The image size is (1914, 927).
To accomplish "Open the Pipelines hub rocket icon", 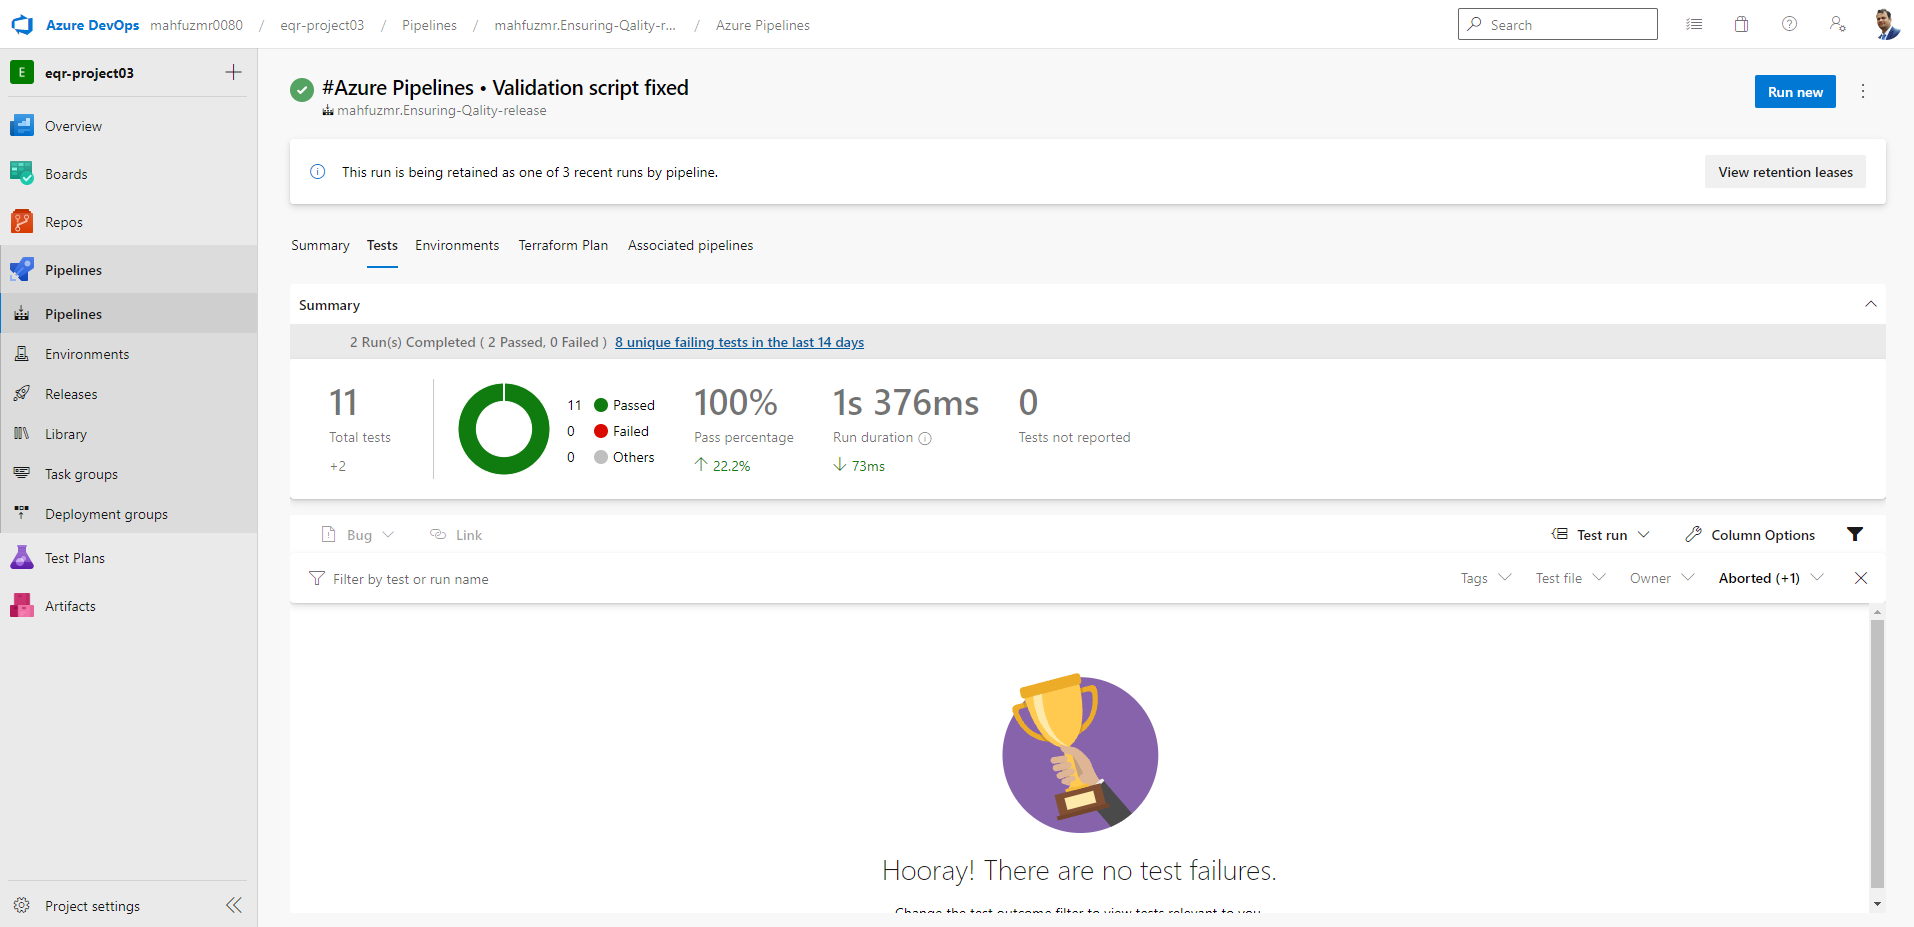I will click(x=22, y=270).
